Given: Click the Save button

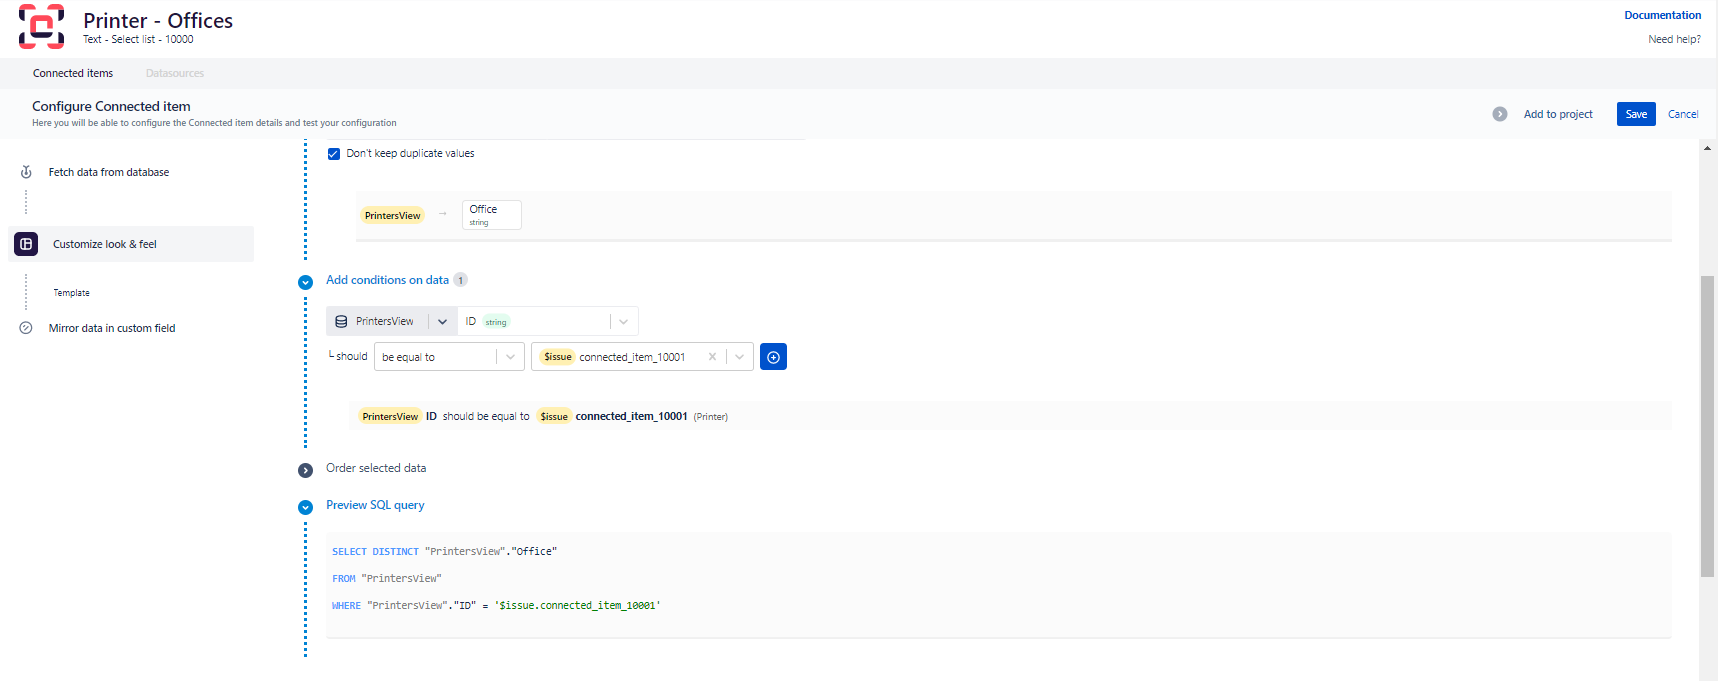Looking at the screenshot, I should coord(1635,114).
